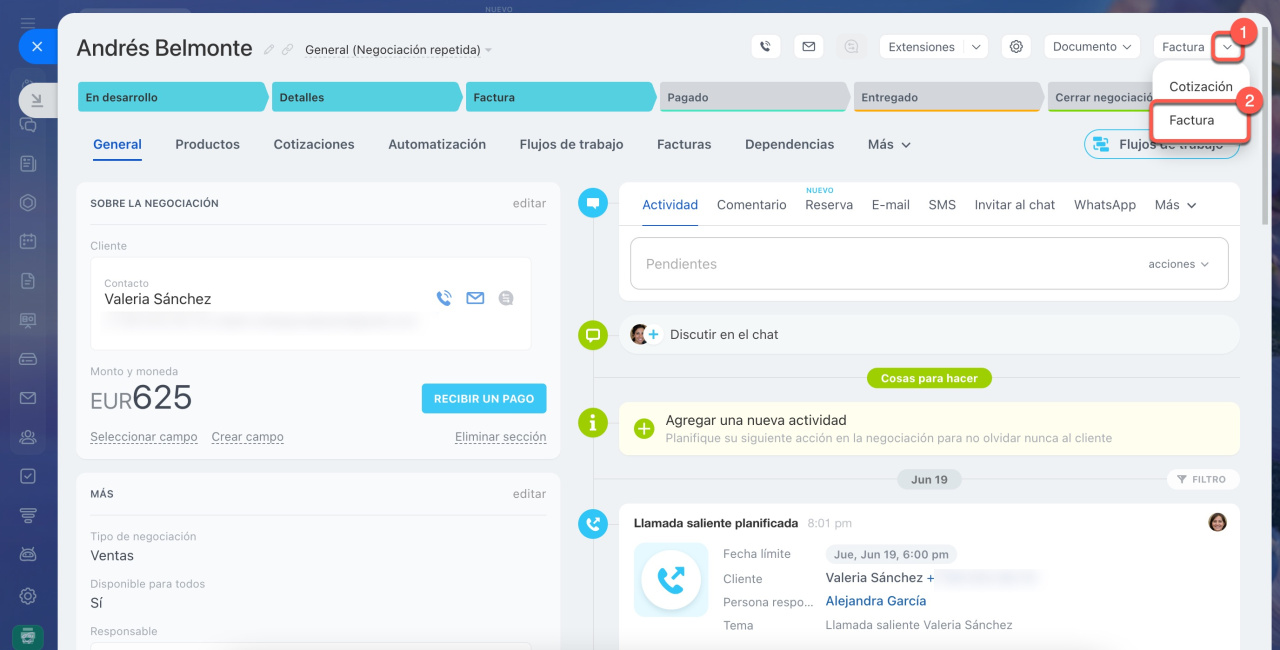Close the deal panel with the blue X button
This screenshot has width=1280, height=650.
click(37, 46)
